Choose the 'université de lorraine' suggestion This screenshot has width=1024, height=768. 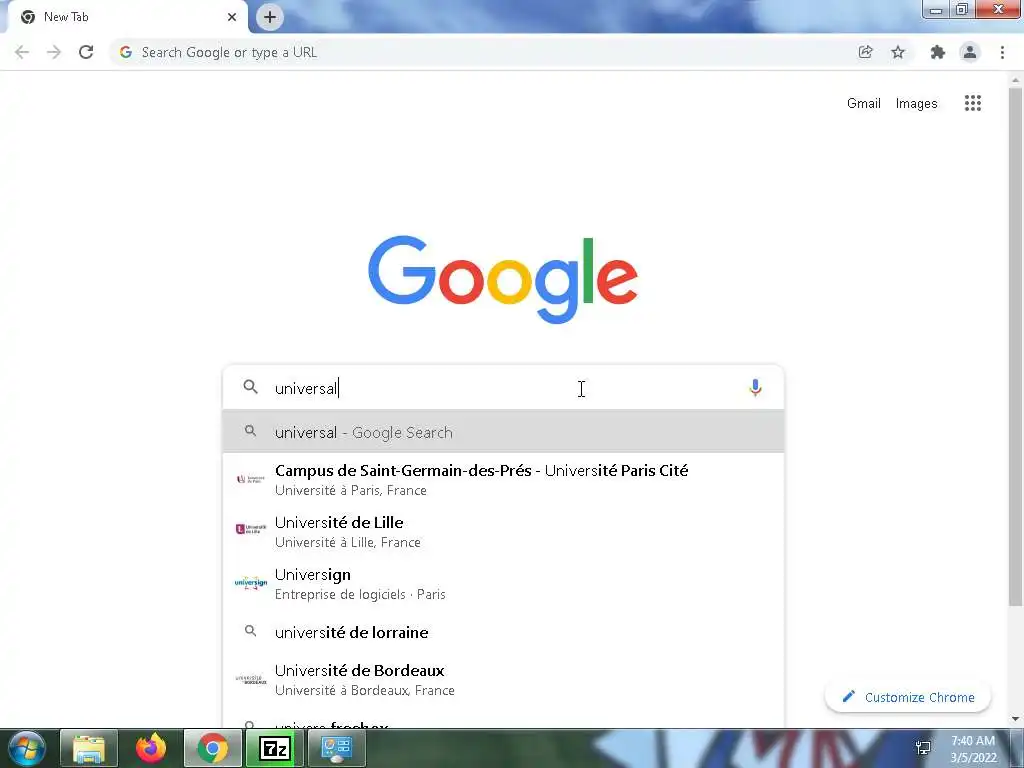pyautogui.click(x=503, y=632)
